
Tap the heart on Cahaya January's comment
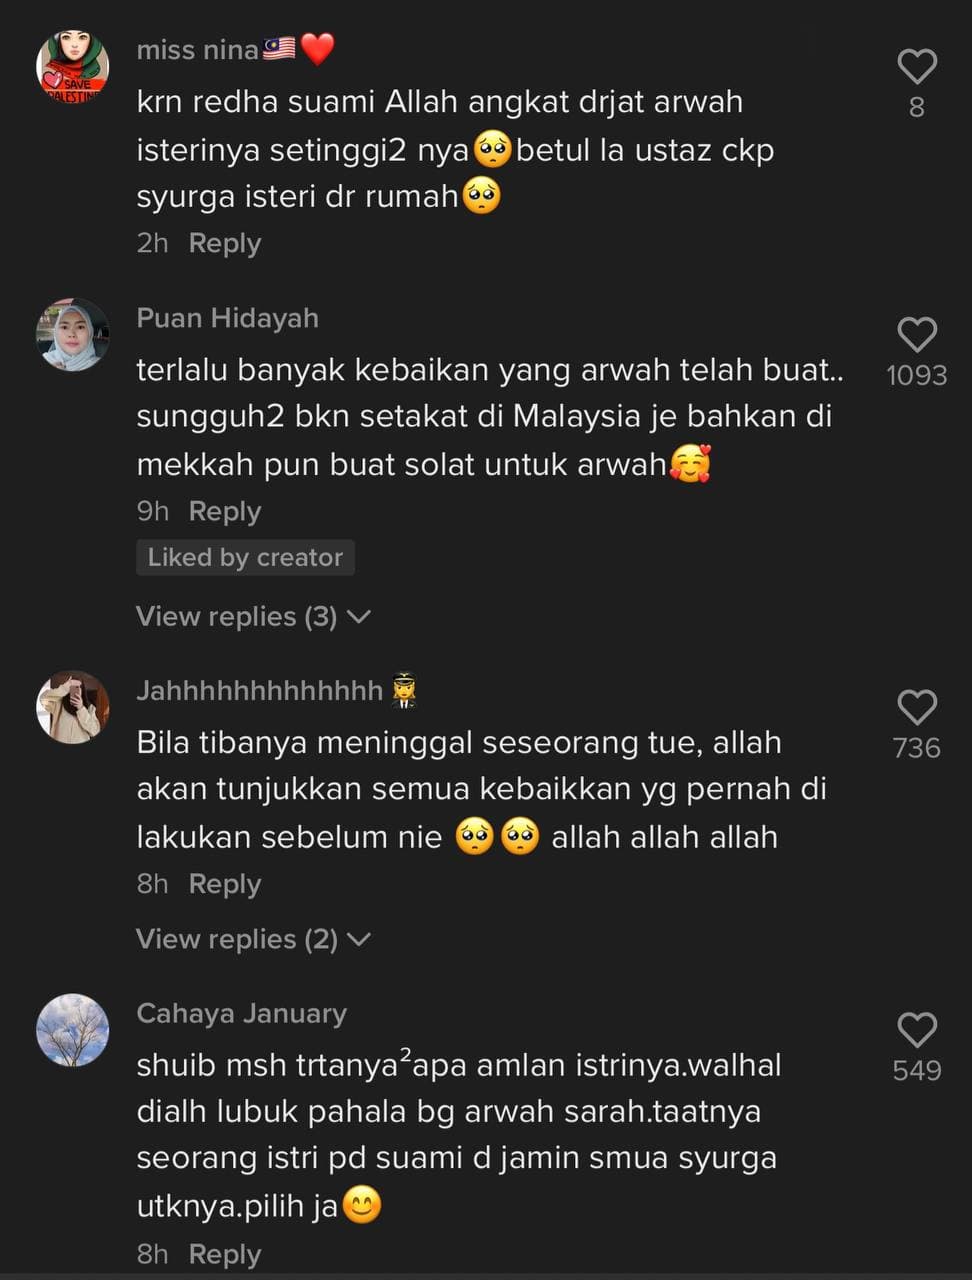click(x=916, y=1031)
